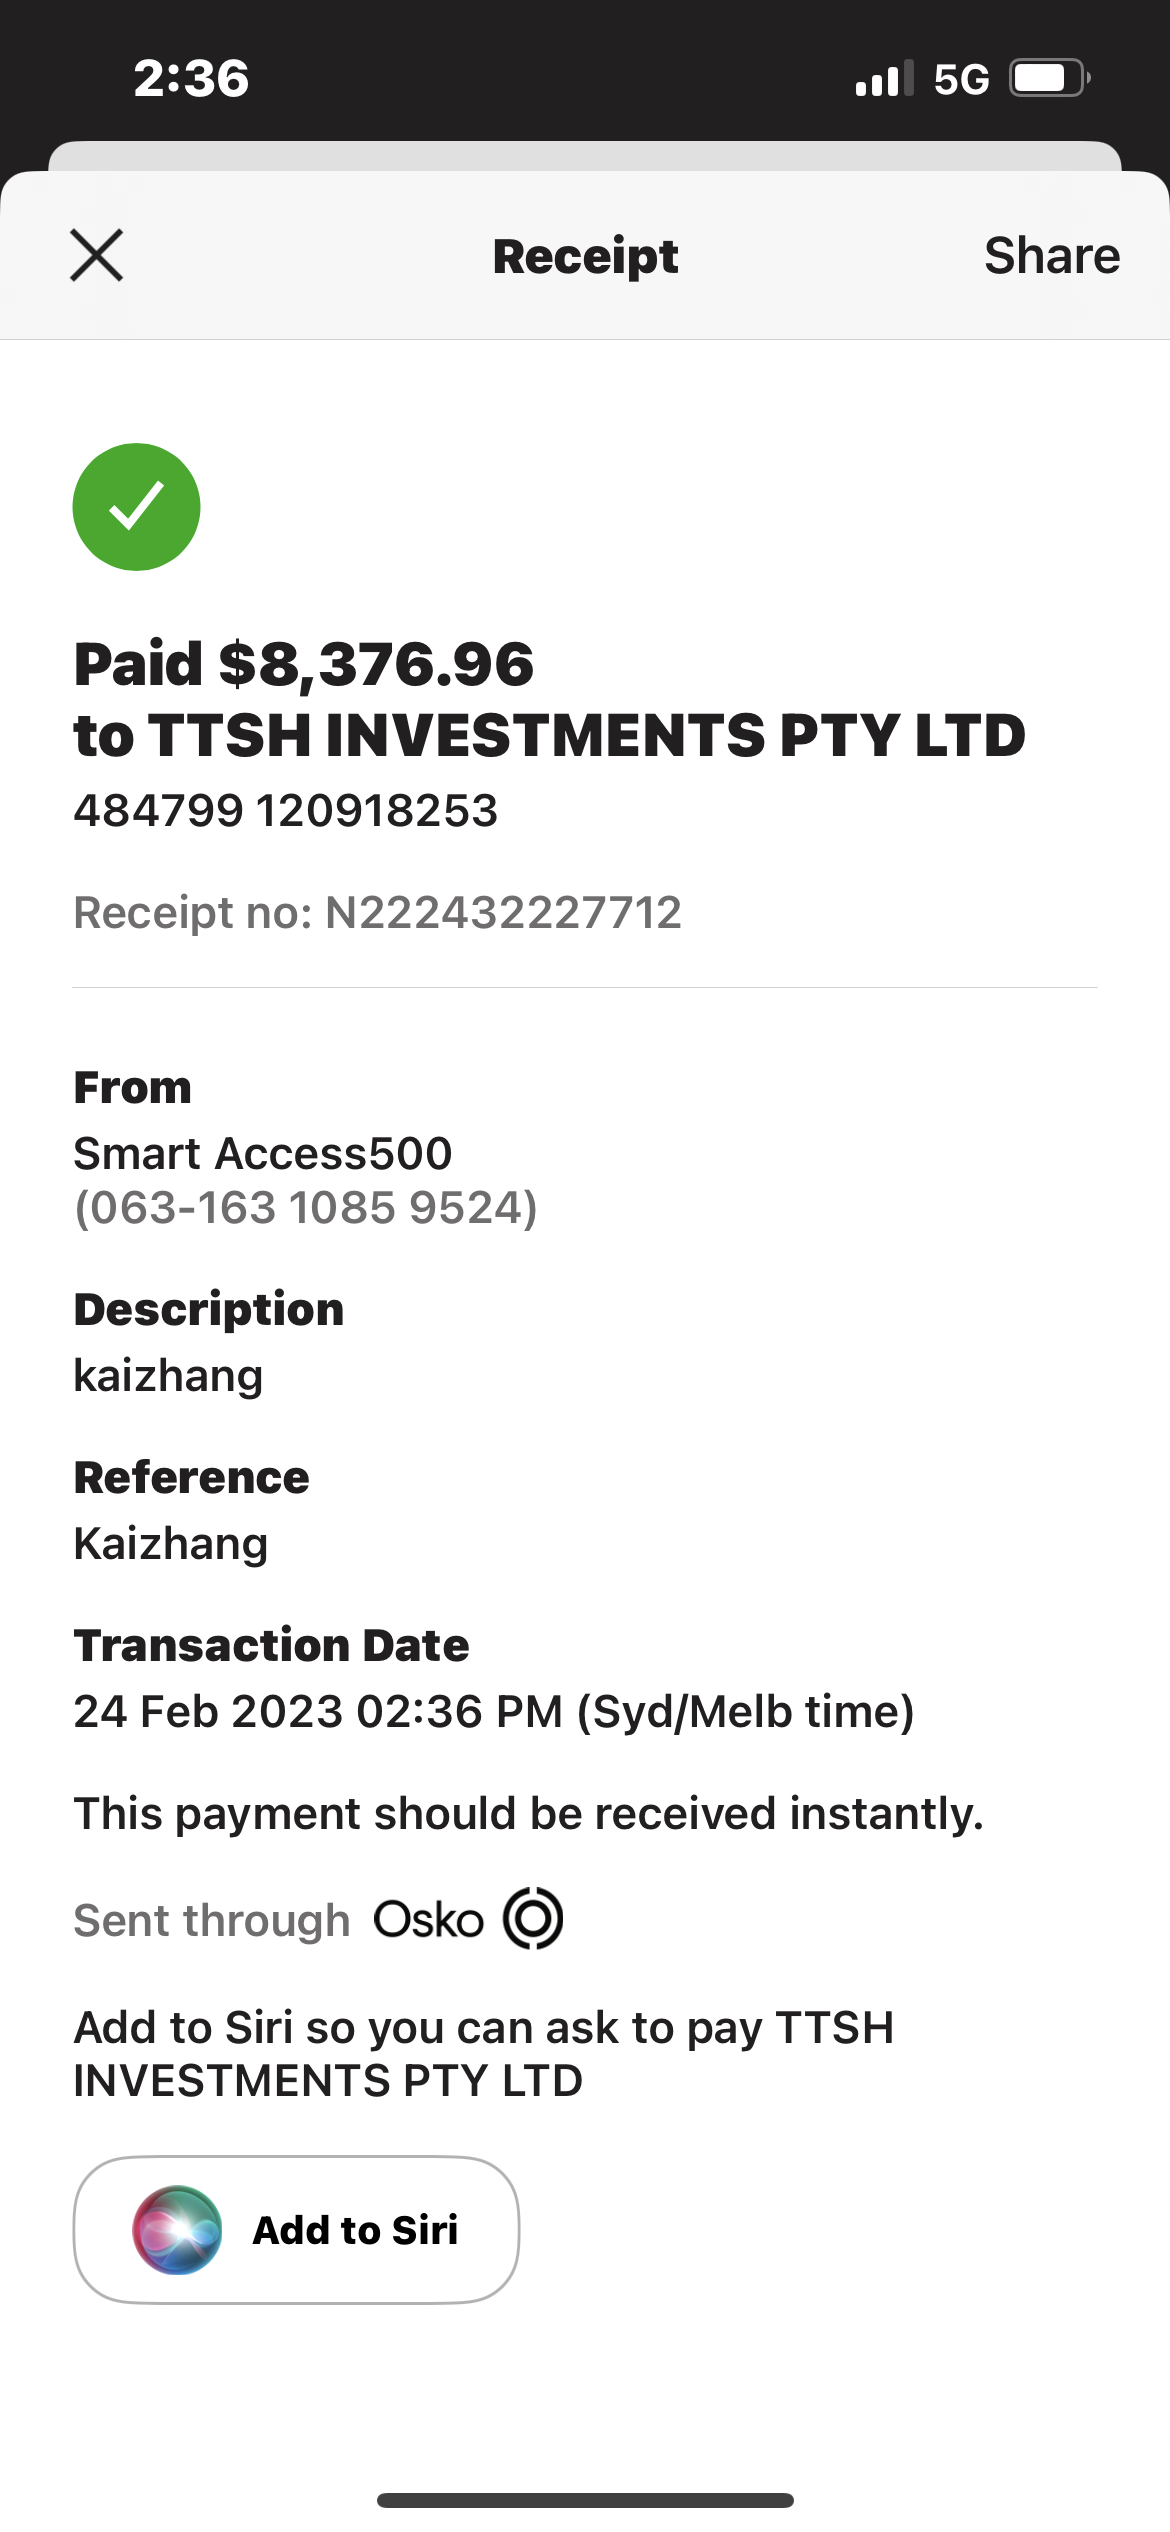
Task: Tap the Add to Siri button
Action: point(296,2230)
